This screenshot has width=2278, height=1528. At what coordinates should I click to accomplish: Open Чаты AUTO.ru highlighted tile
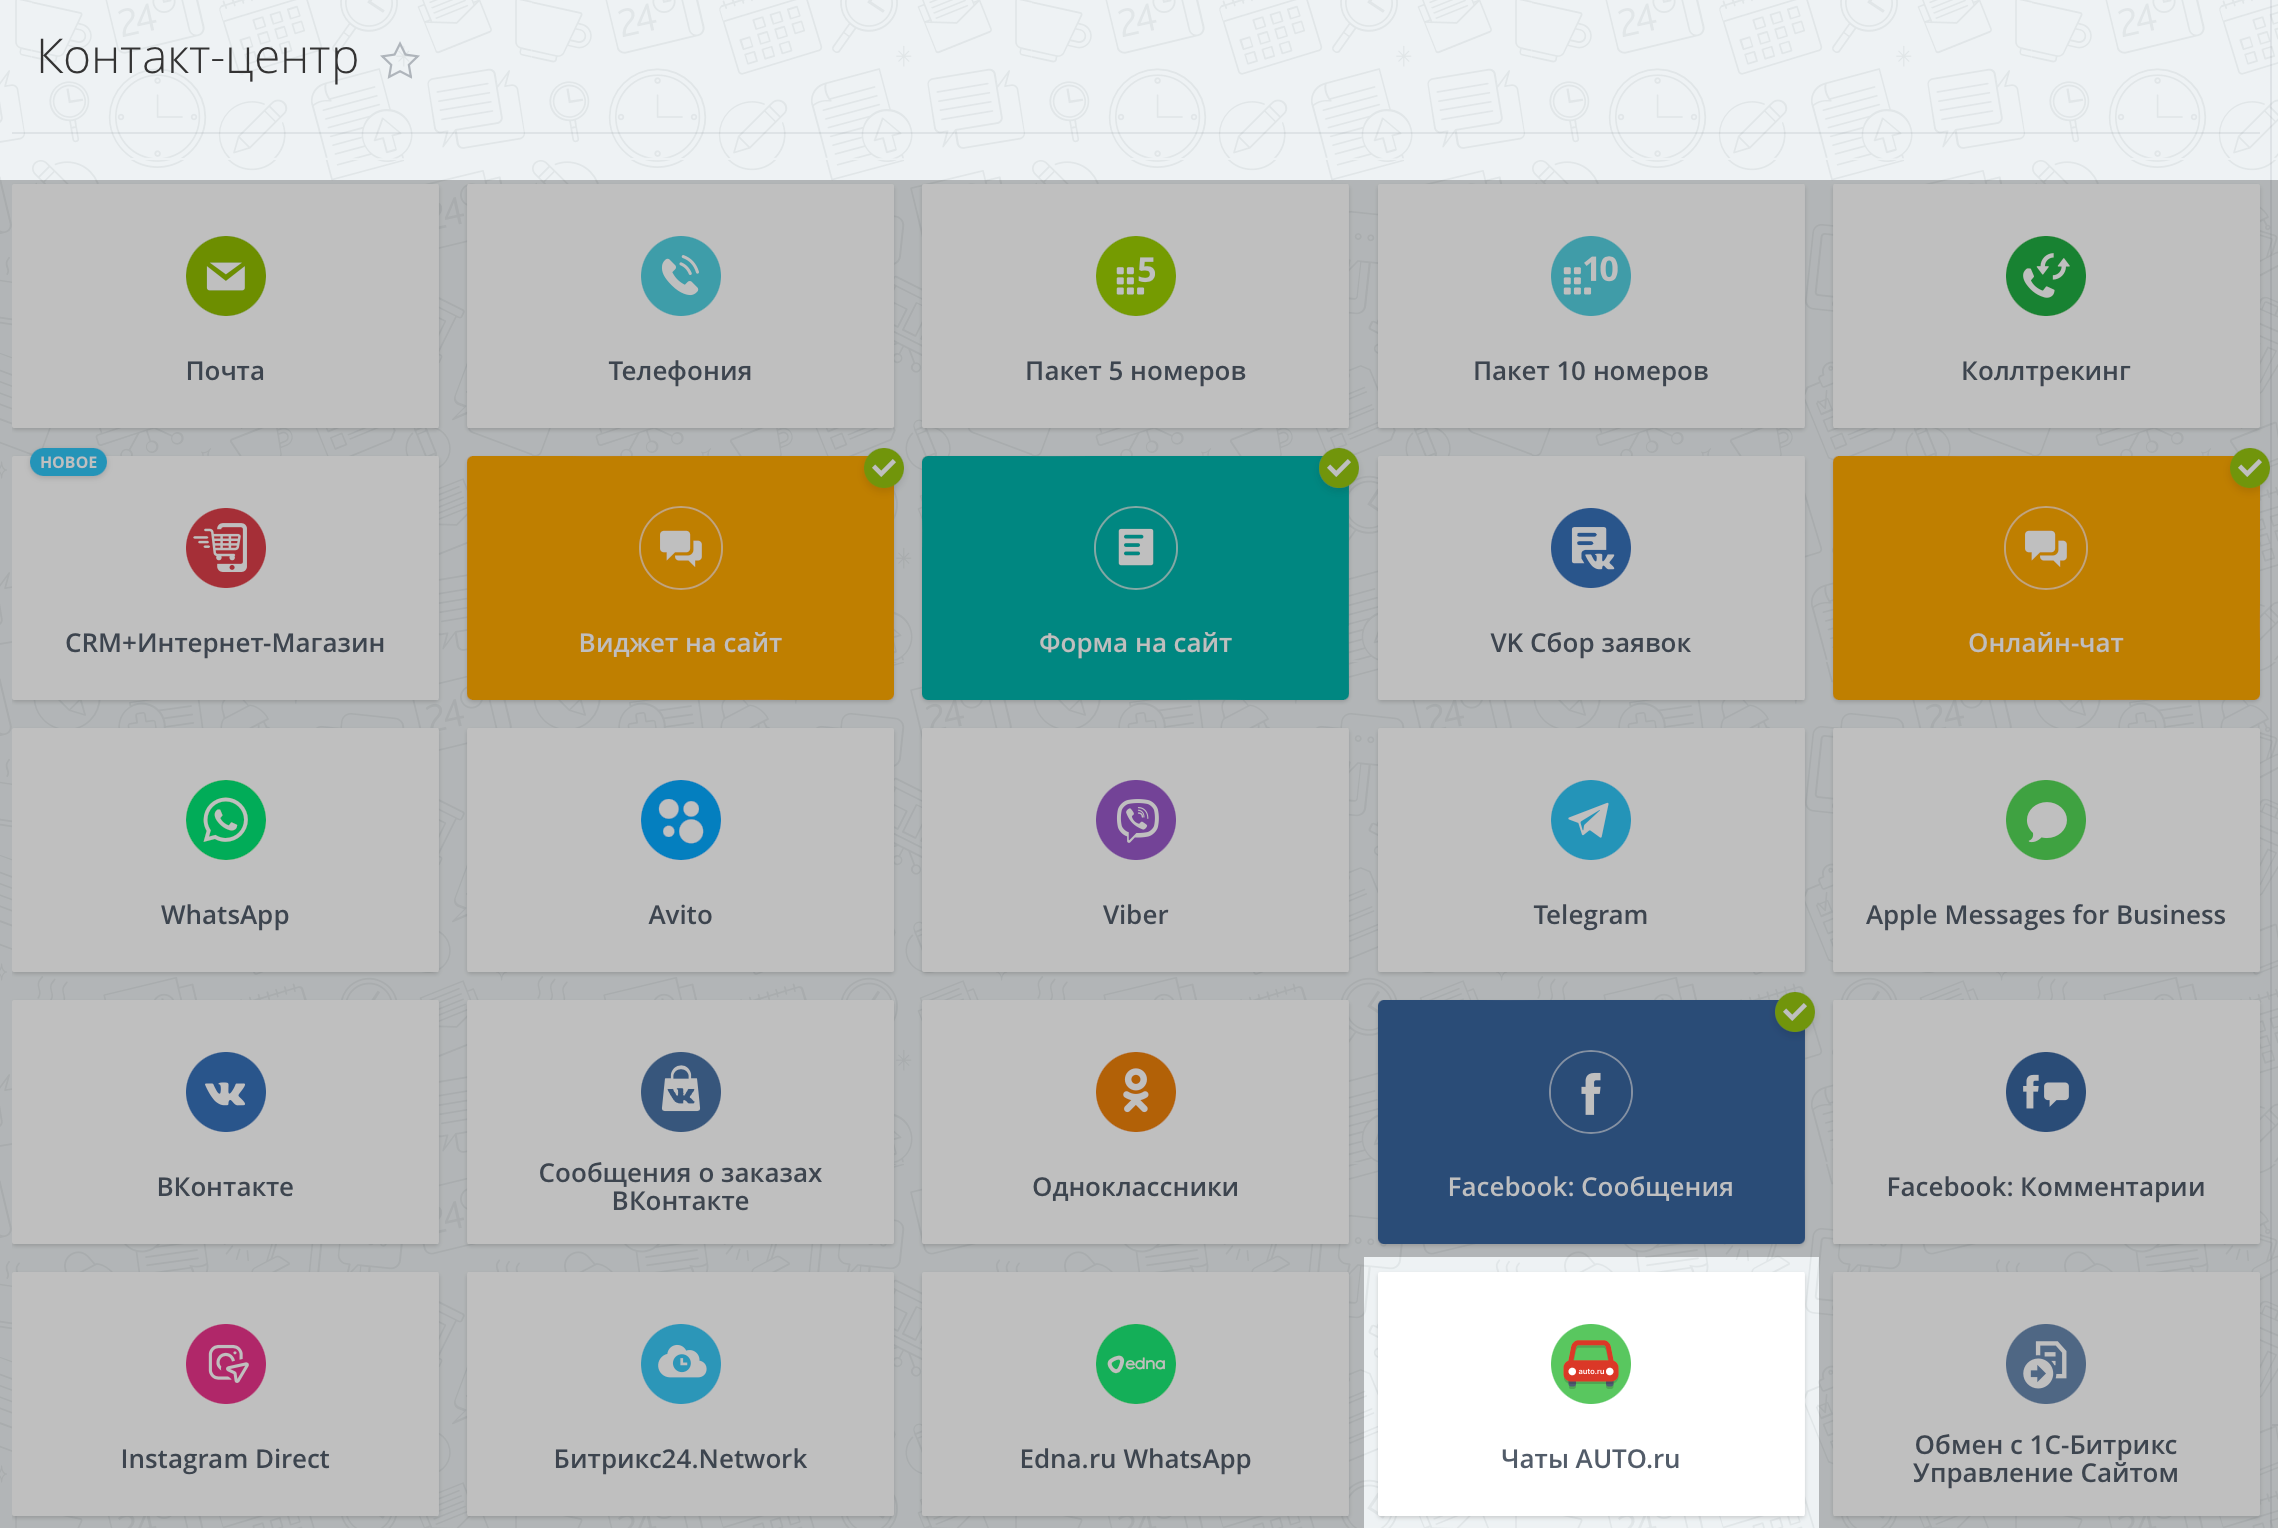tap(1590, 1394)
